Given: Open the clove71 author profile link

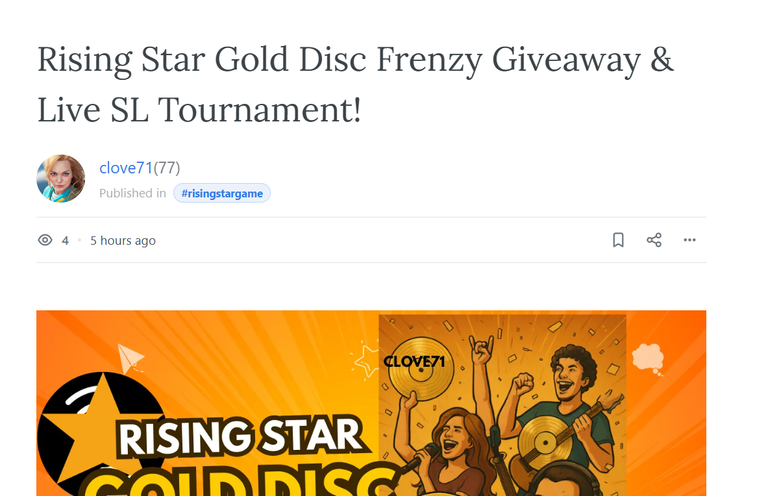Looking at the screenshot, I should (126, 168).
